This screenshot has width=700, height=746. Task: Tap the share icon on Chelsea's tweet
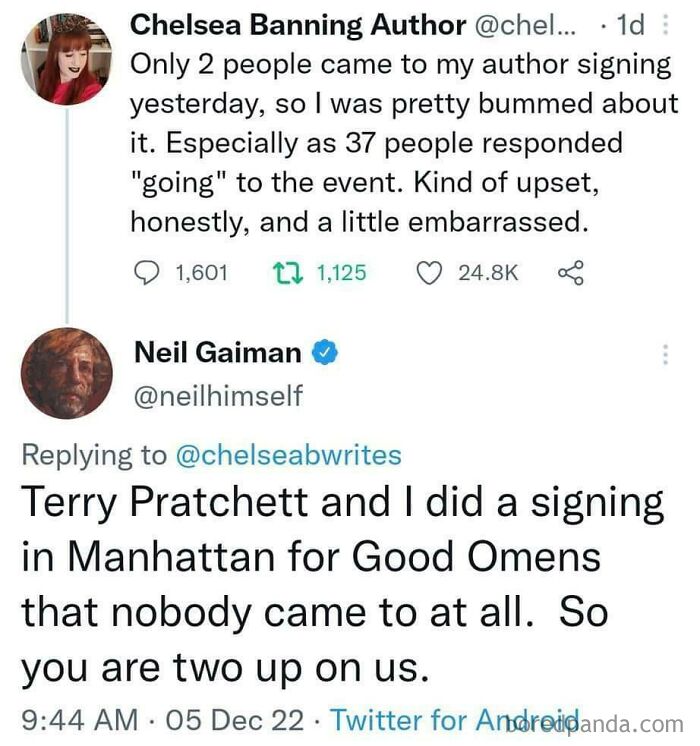tap(571, 273)
